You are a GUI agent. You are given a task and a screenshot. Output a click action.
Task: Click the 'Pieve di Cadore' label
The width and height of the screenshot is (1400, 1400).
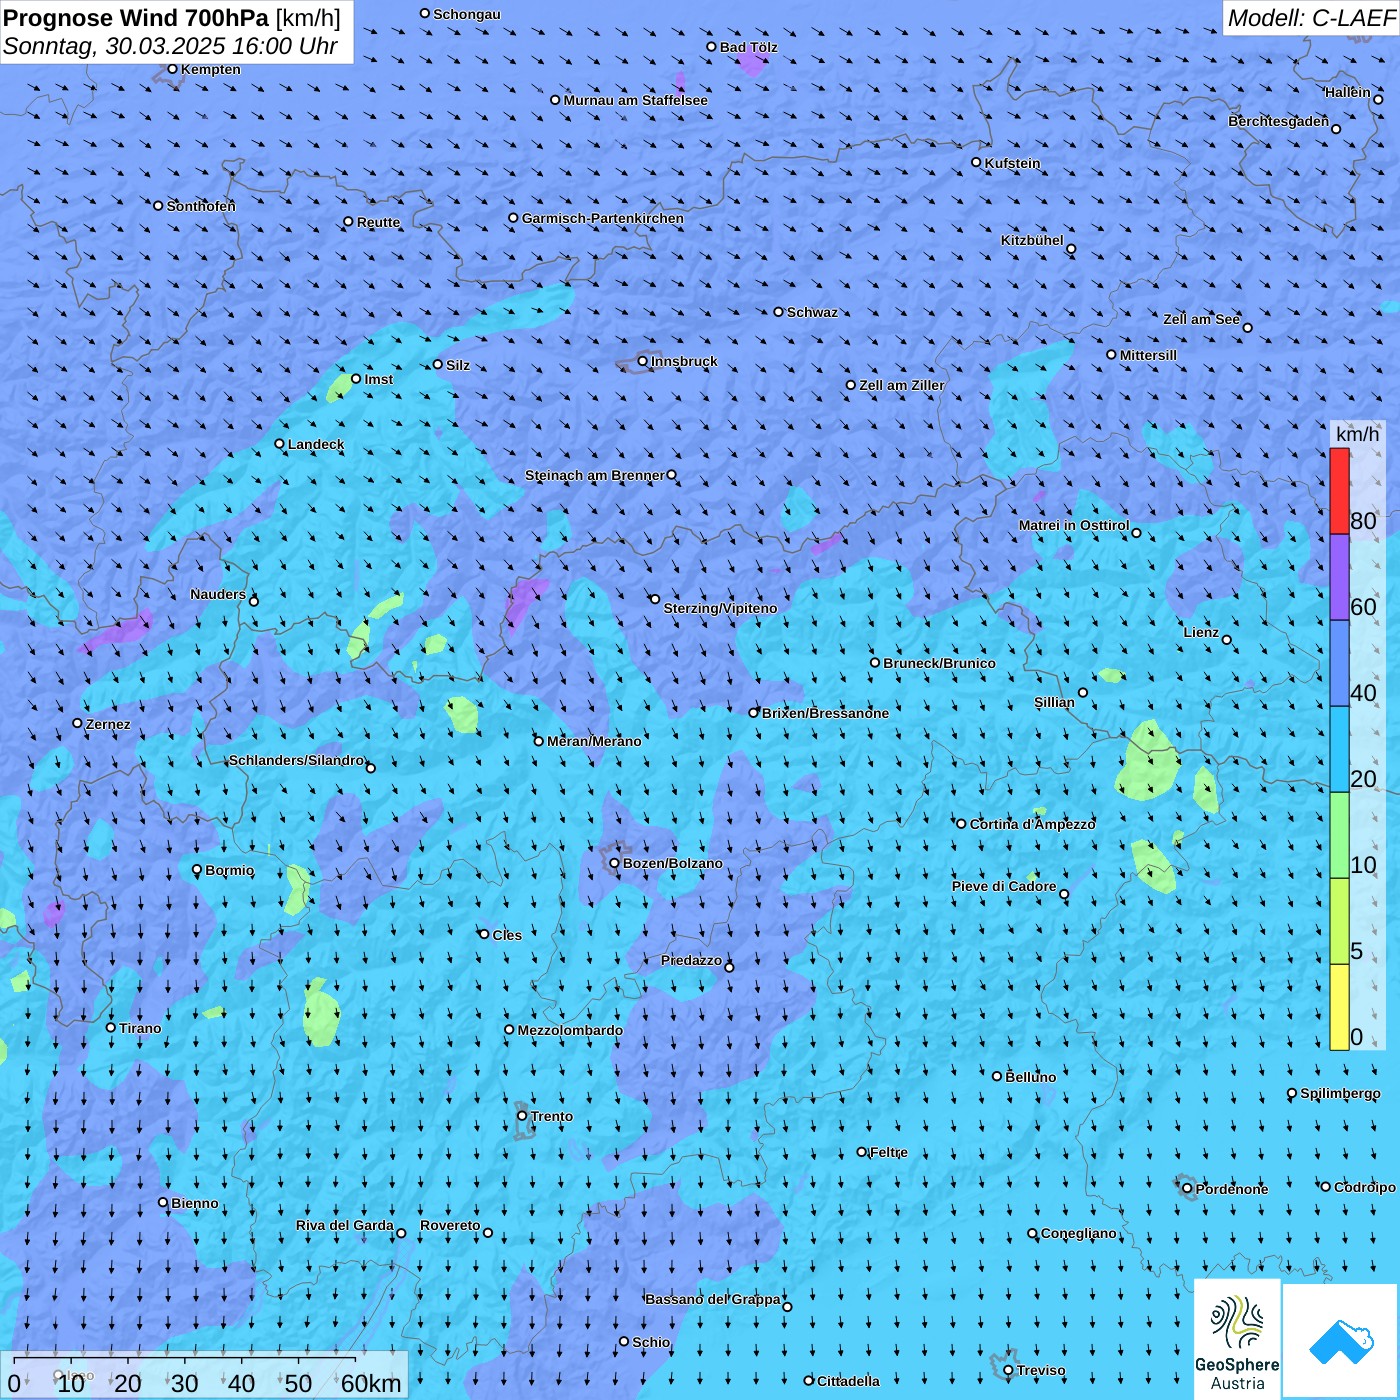[x=1004, y=886]
